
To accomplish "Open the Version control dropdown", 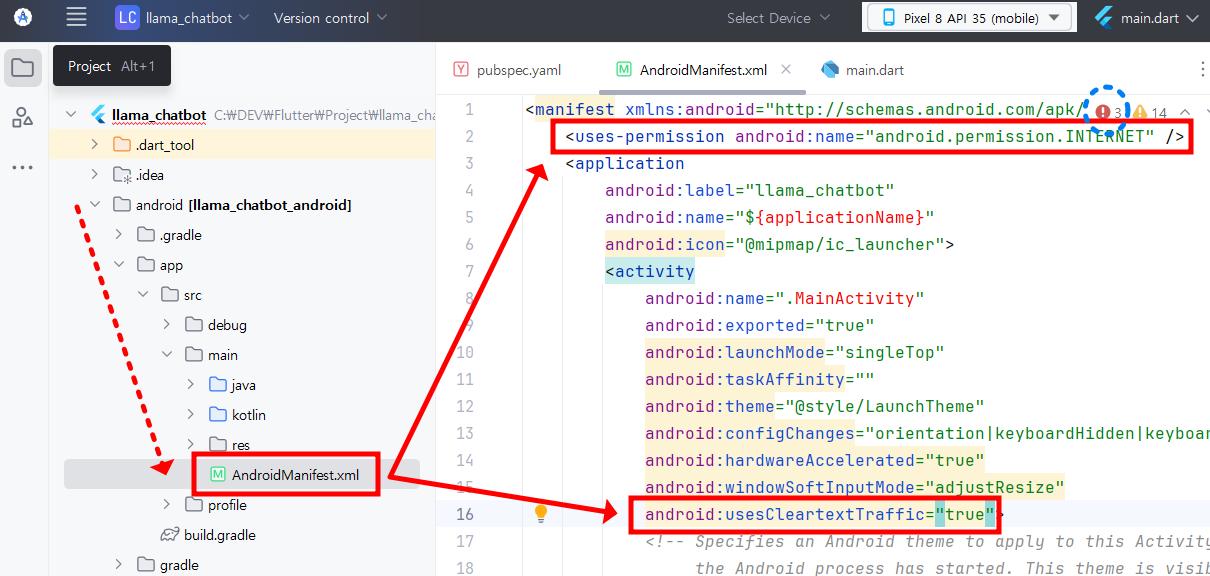I will point(329,18).
